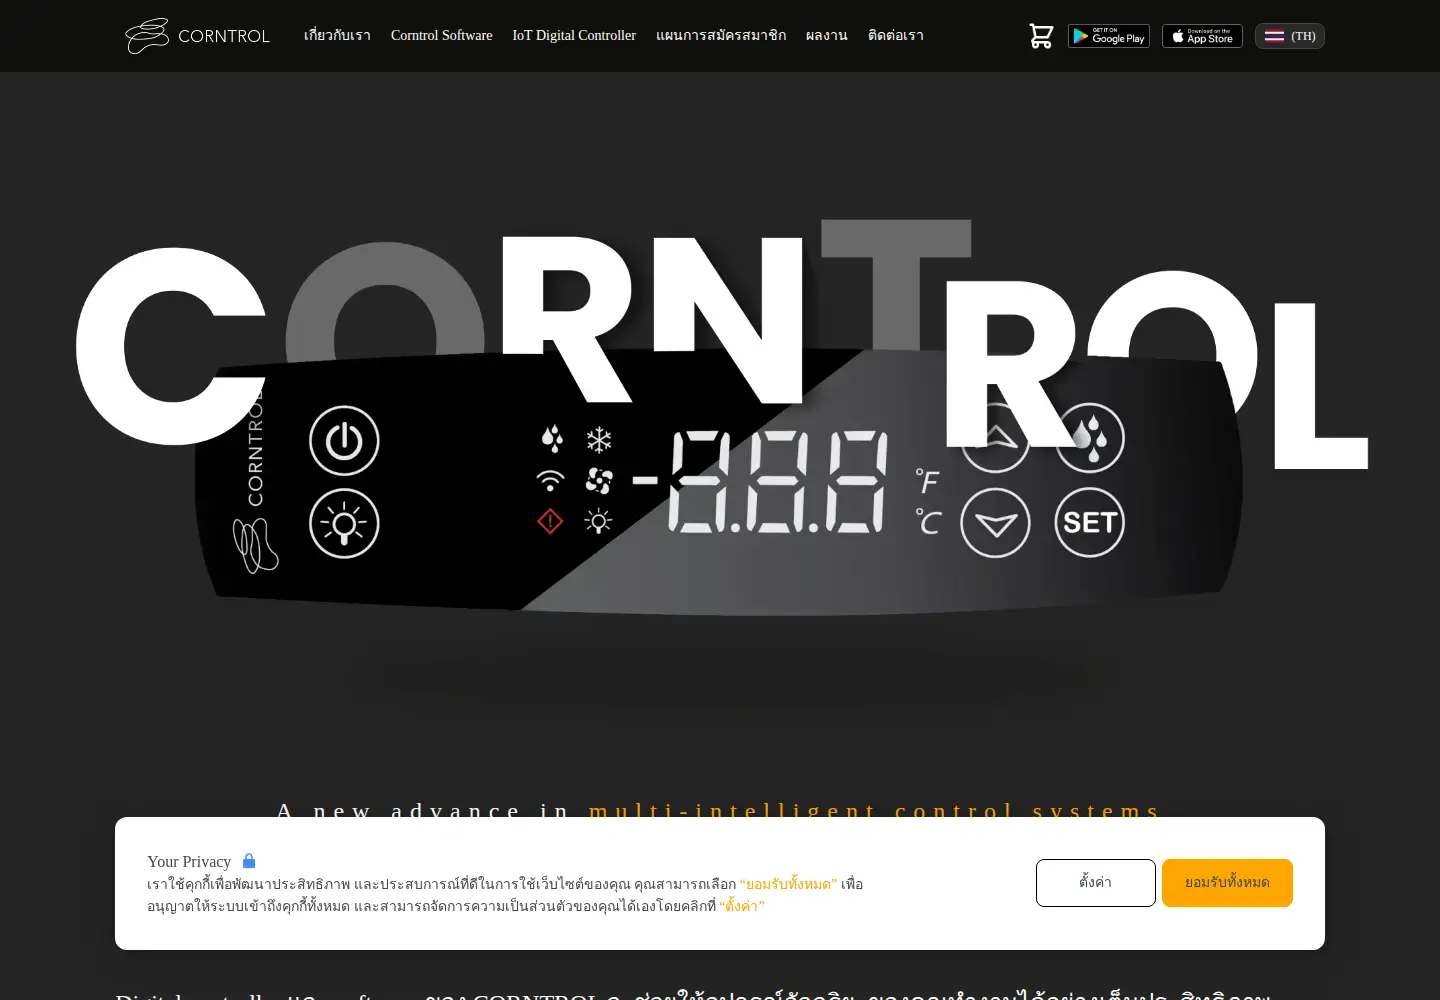Click the light bulb circle icon on controller
Viewport: 1440px width, 1000px height.
(x=344, y=523)
